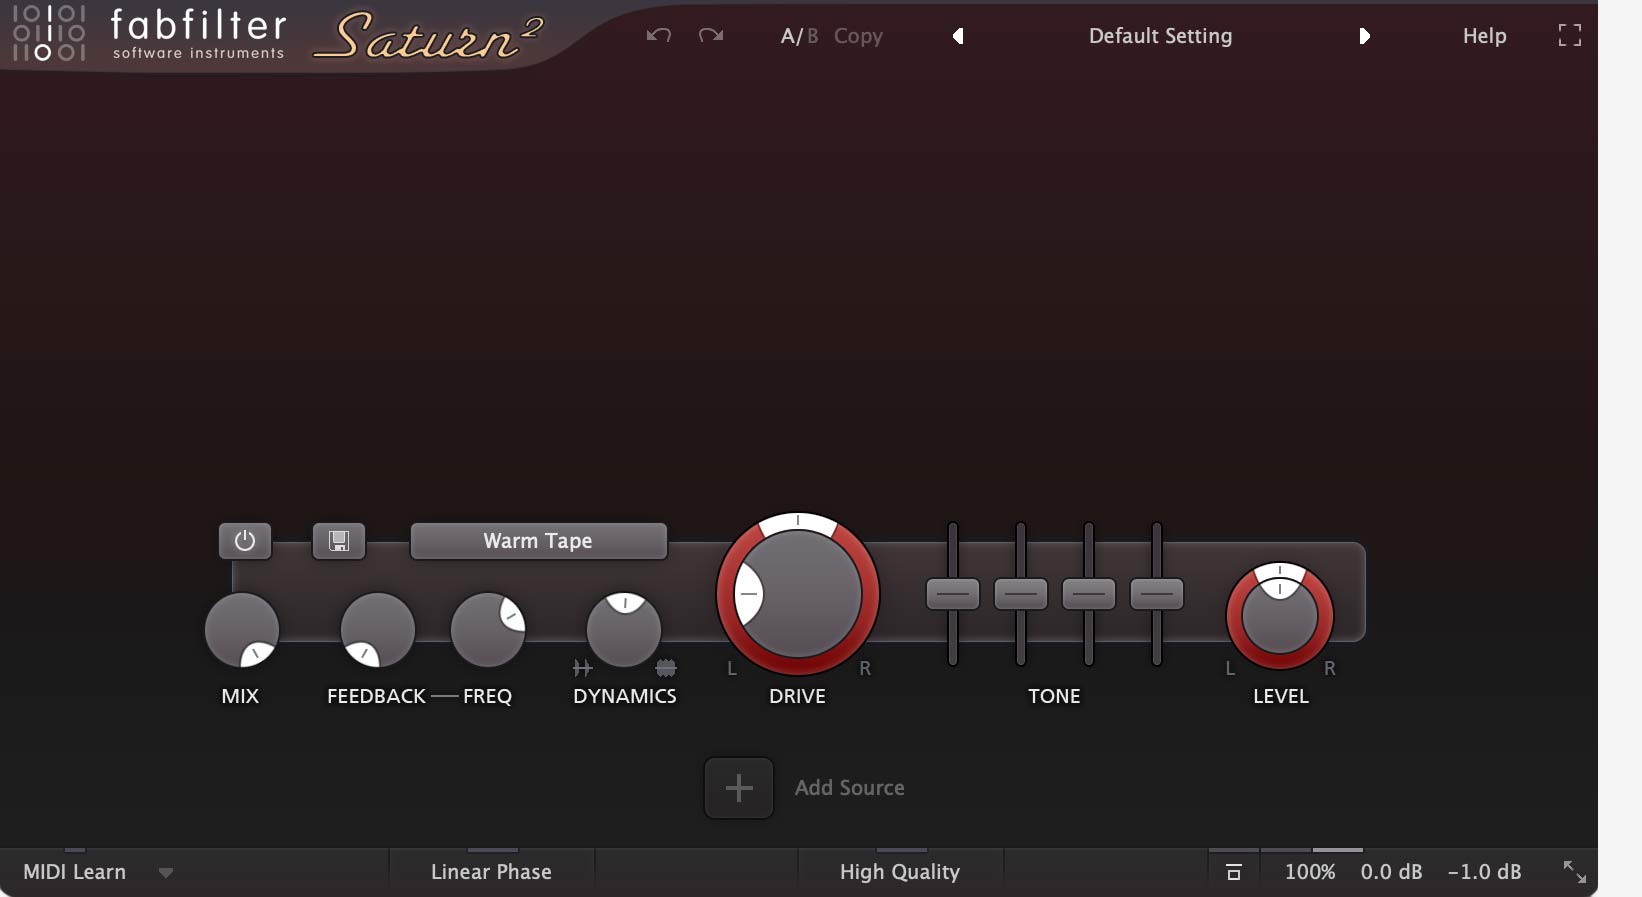
Task: Click the first Tone slider handle
Action: coord(952,594)
